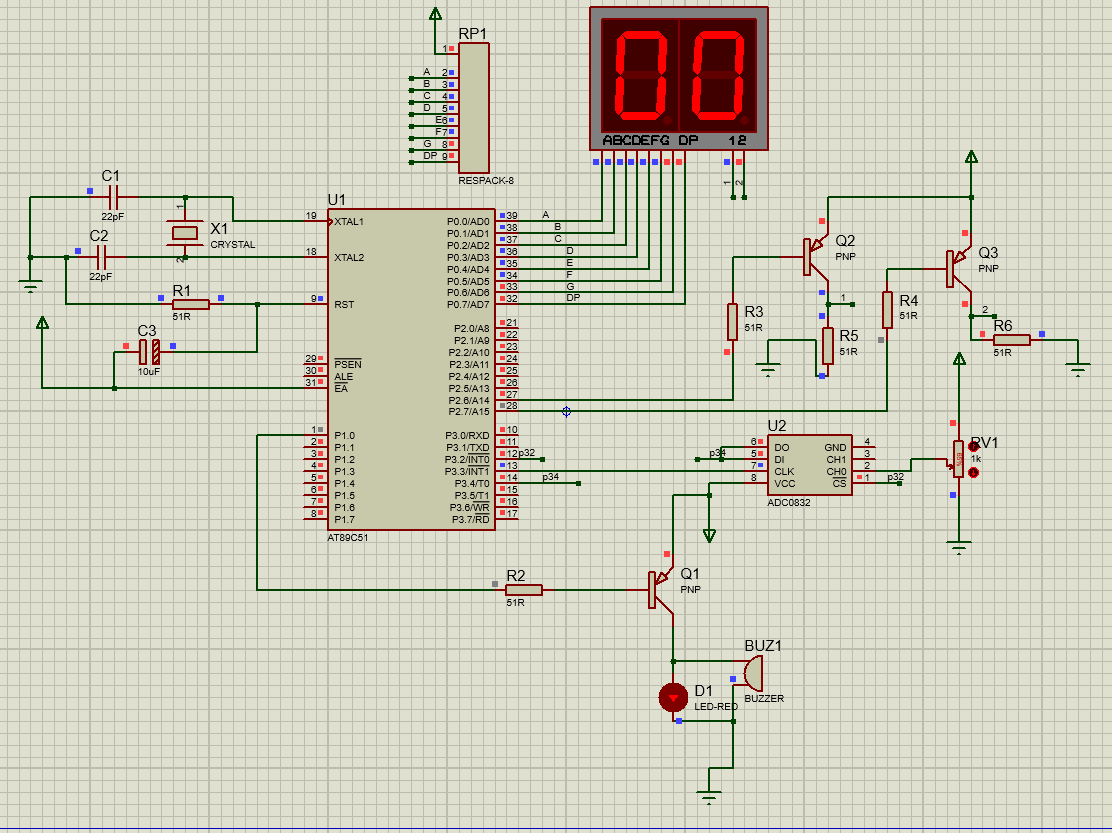Click the P3.0/RXD pin label
The height and width of the screenshot is (833, 1112).
(467, 436)
